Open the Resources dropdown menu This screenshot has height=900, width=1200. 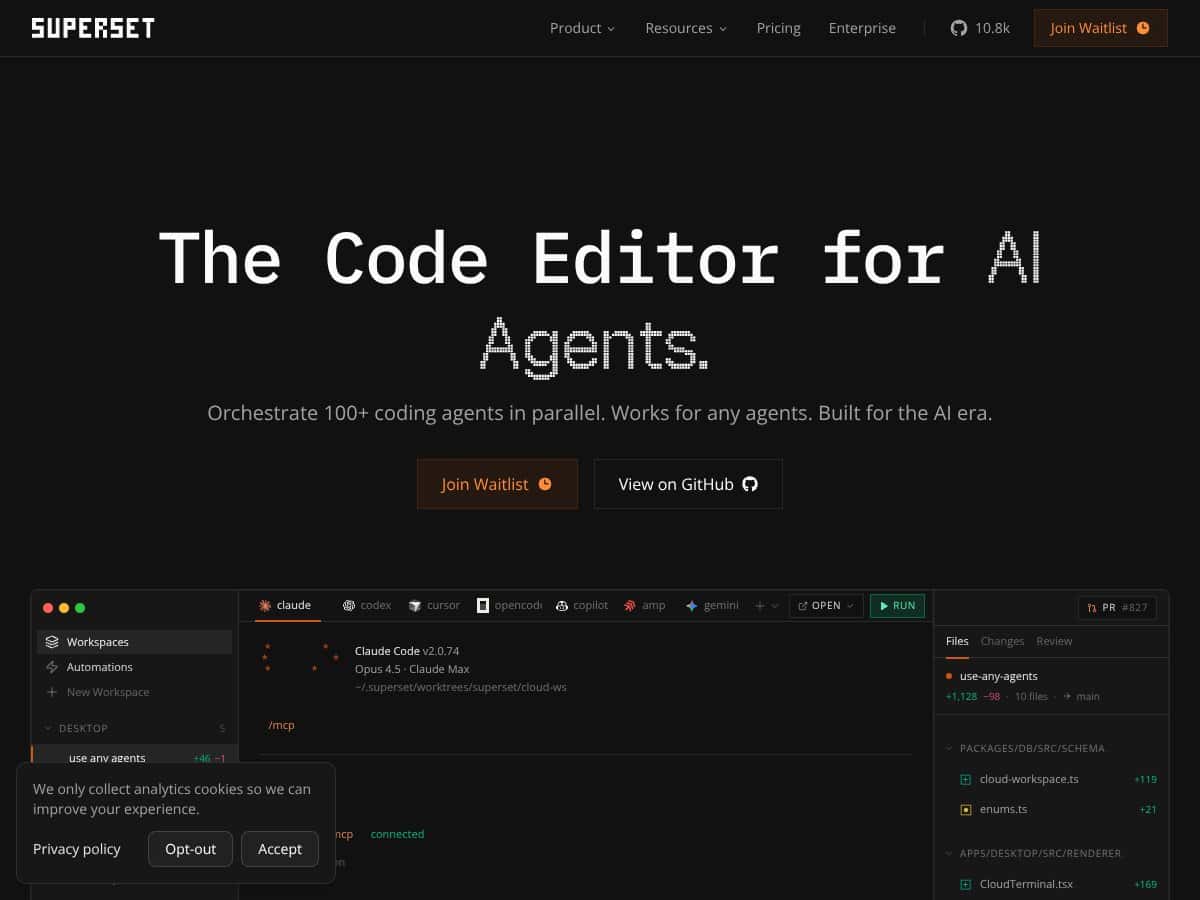click(686, 28)
